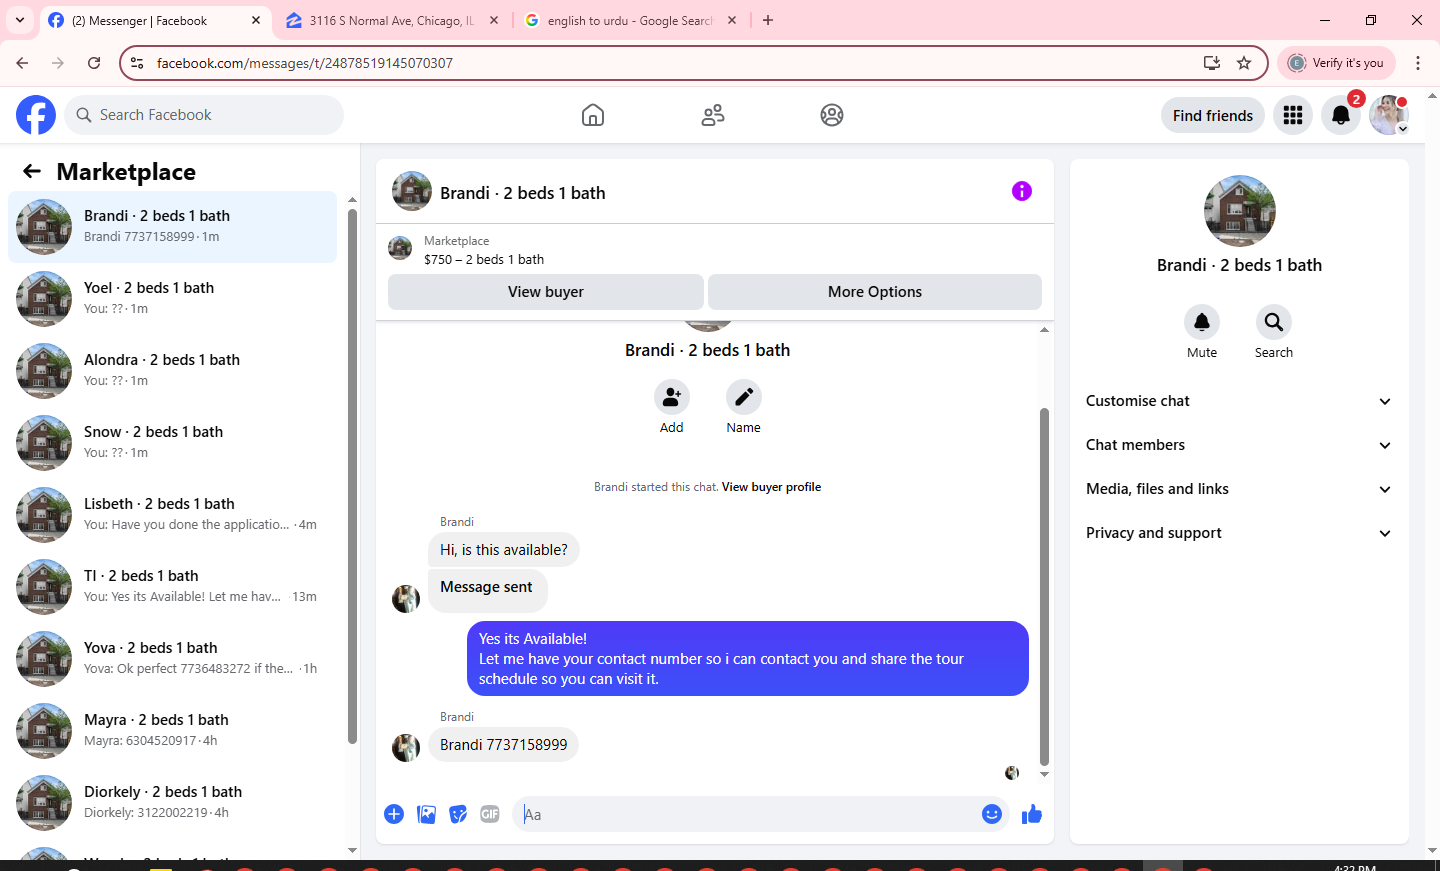Image resolution: width=1440 pixels, height=871 pixels.
Task: Send a thumbs-up like
Action: tap(1032, 814)
